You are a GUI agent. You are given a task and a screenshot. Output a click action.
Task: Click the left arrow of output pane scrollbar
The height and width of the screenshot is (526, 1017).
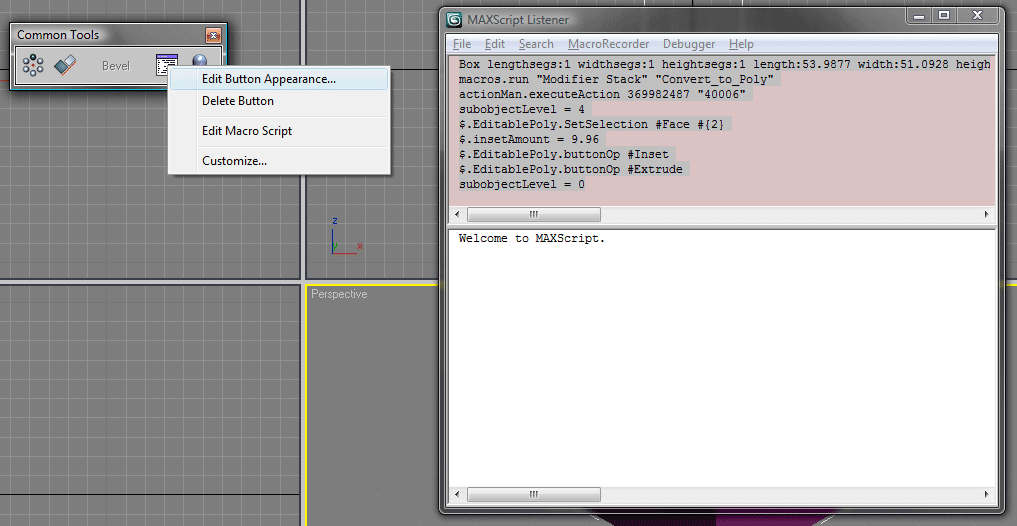tap(457, 494)
